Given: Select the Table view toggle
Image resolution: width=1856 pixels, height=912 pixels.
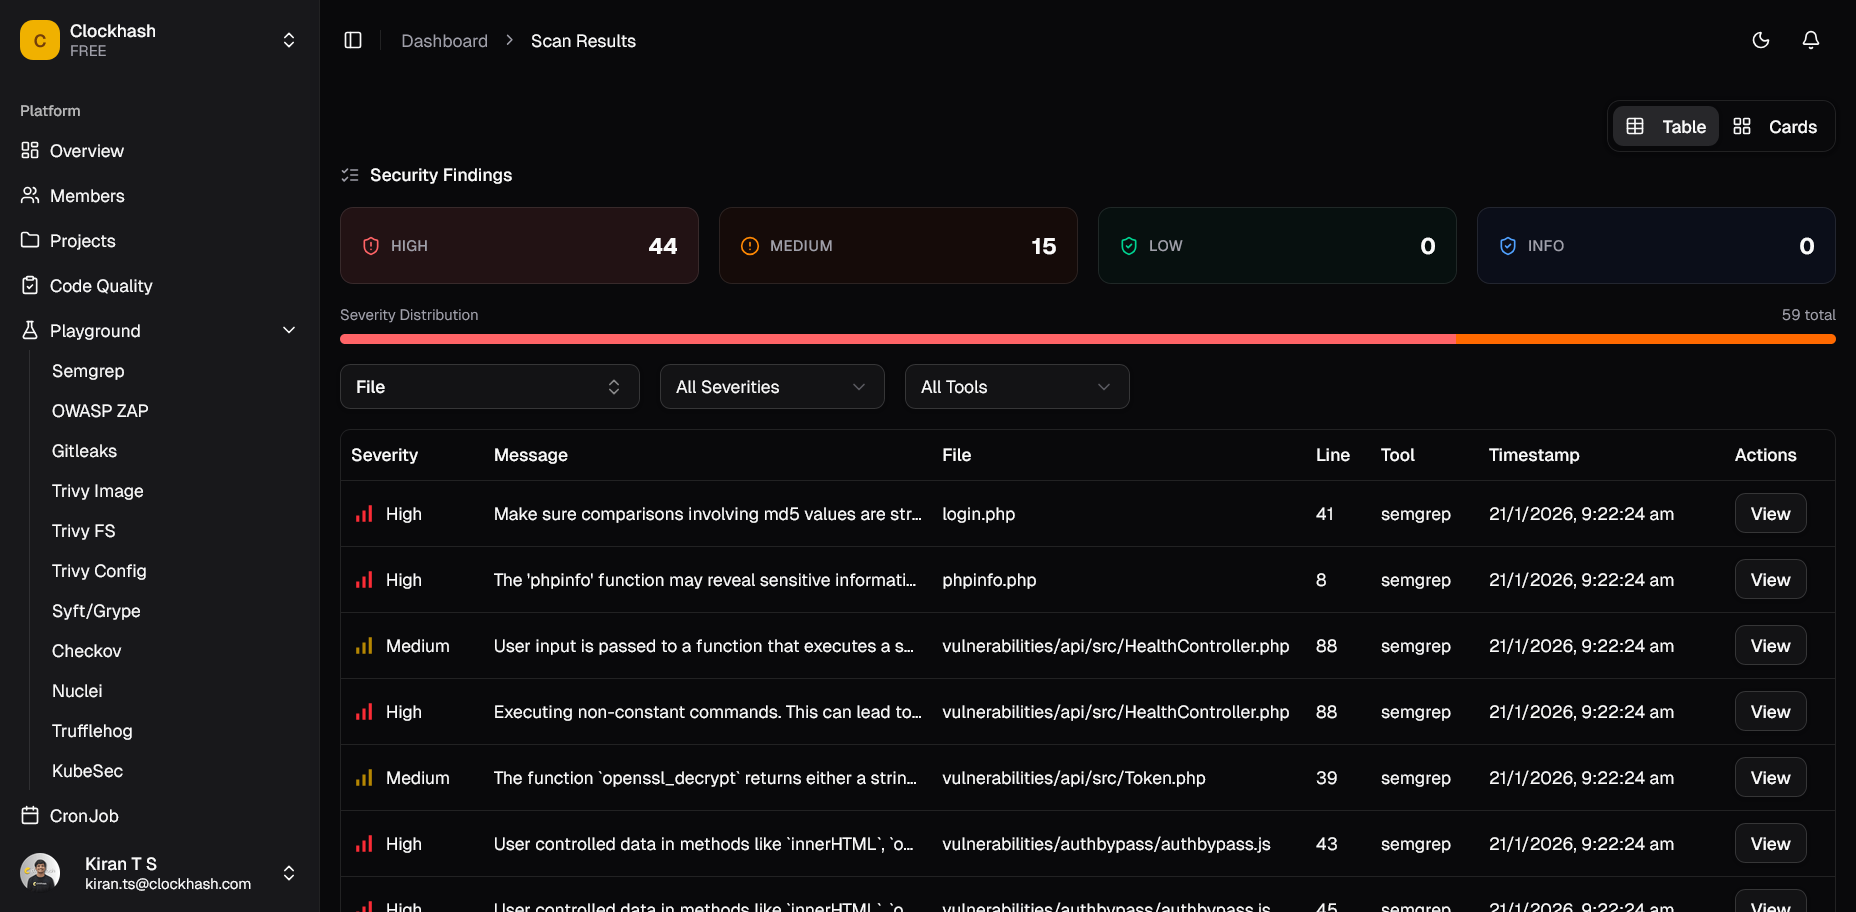Looking at the screenshot, I should point(1665,126).
